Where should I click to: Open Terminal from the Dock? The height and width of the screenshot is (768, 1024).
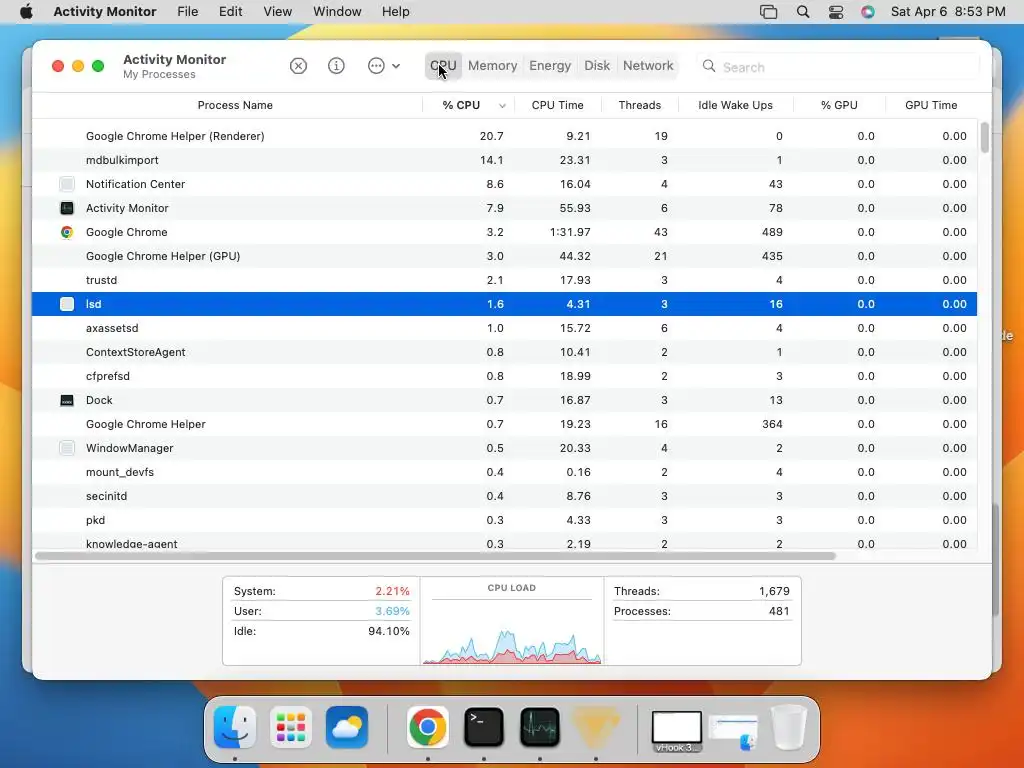(x=484, y=727)
